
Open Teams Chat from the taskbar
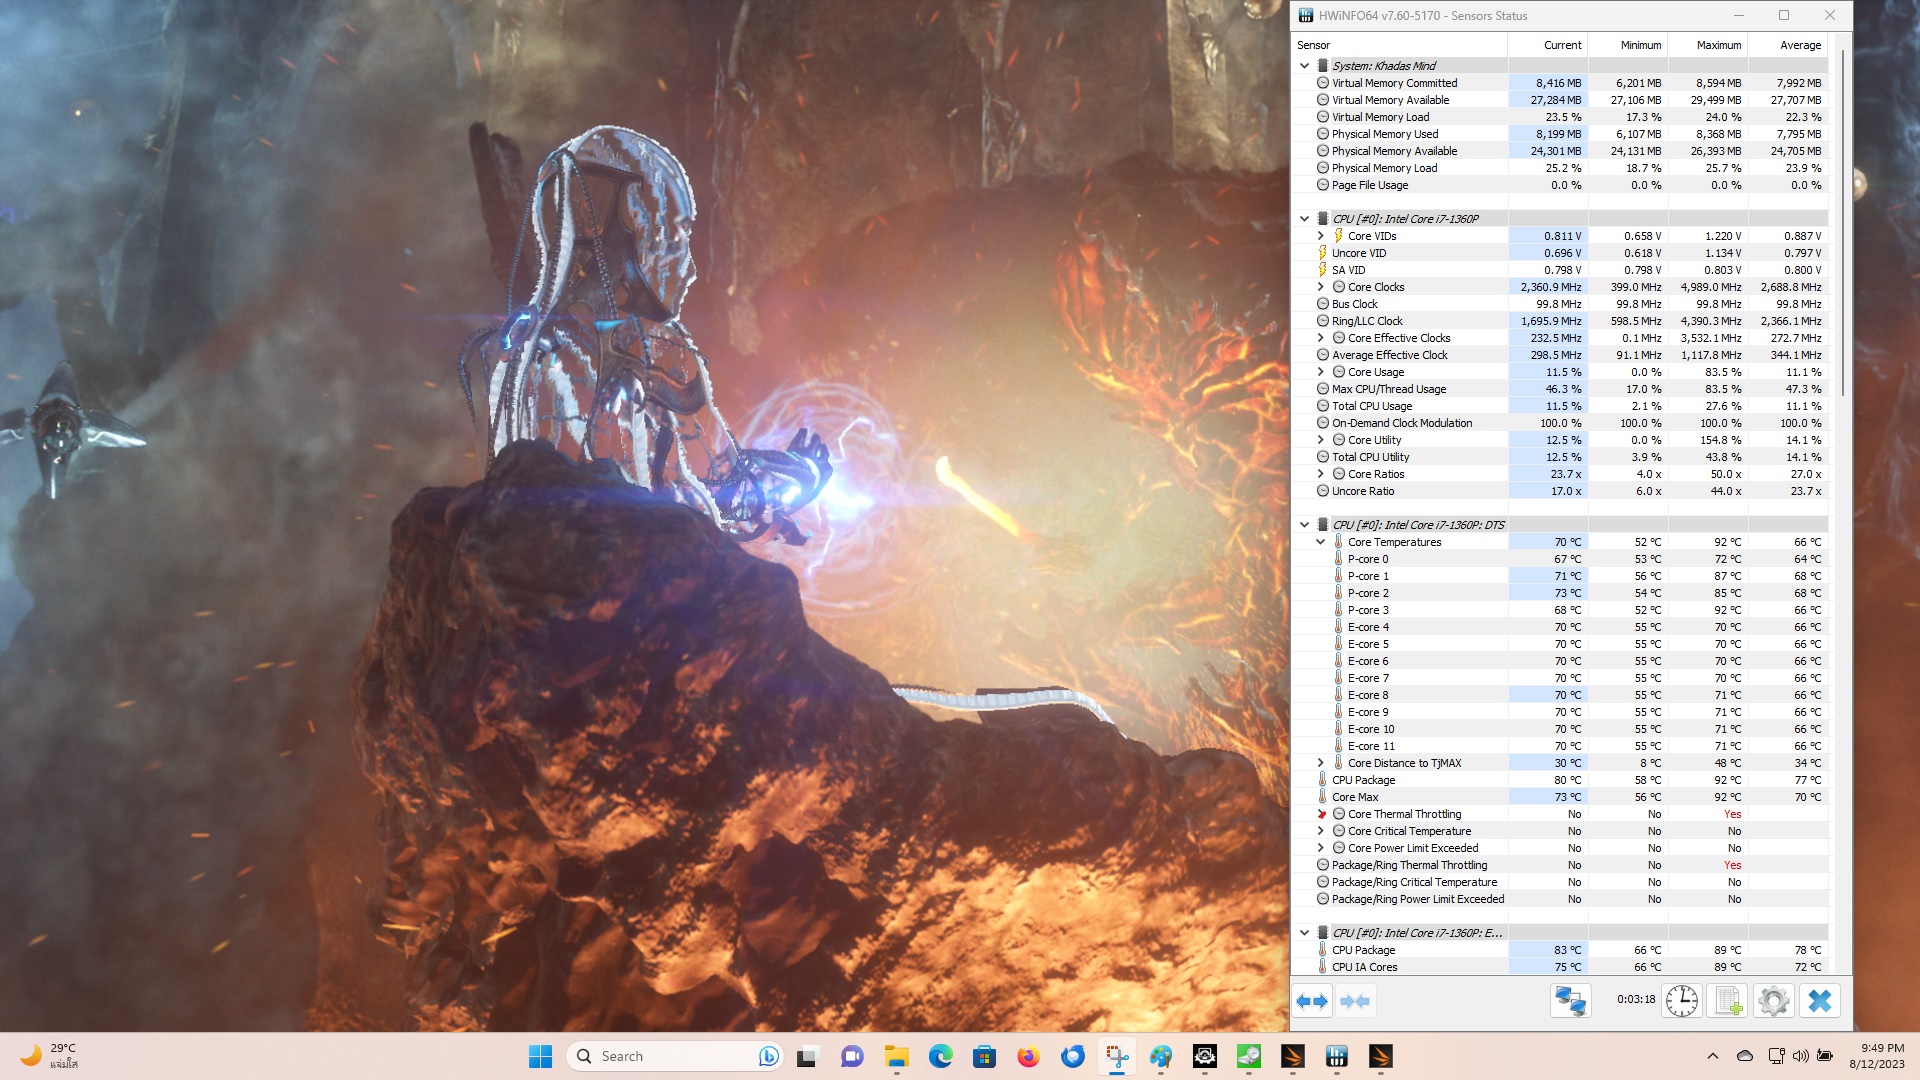point(852,1056)
